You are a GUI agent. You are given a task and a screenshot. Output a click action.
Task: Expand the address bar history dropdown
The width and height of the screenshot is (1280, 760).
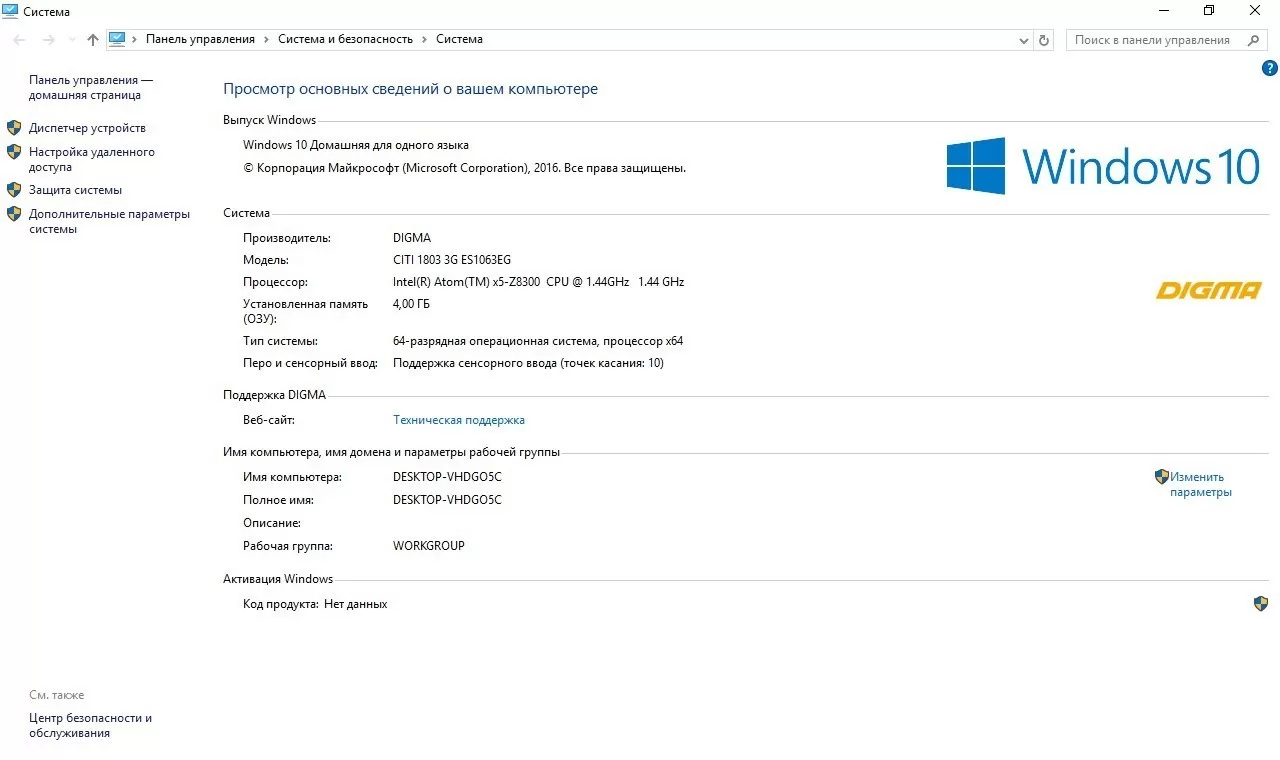pos(1023,40)
